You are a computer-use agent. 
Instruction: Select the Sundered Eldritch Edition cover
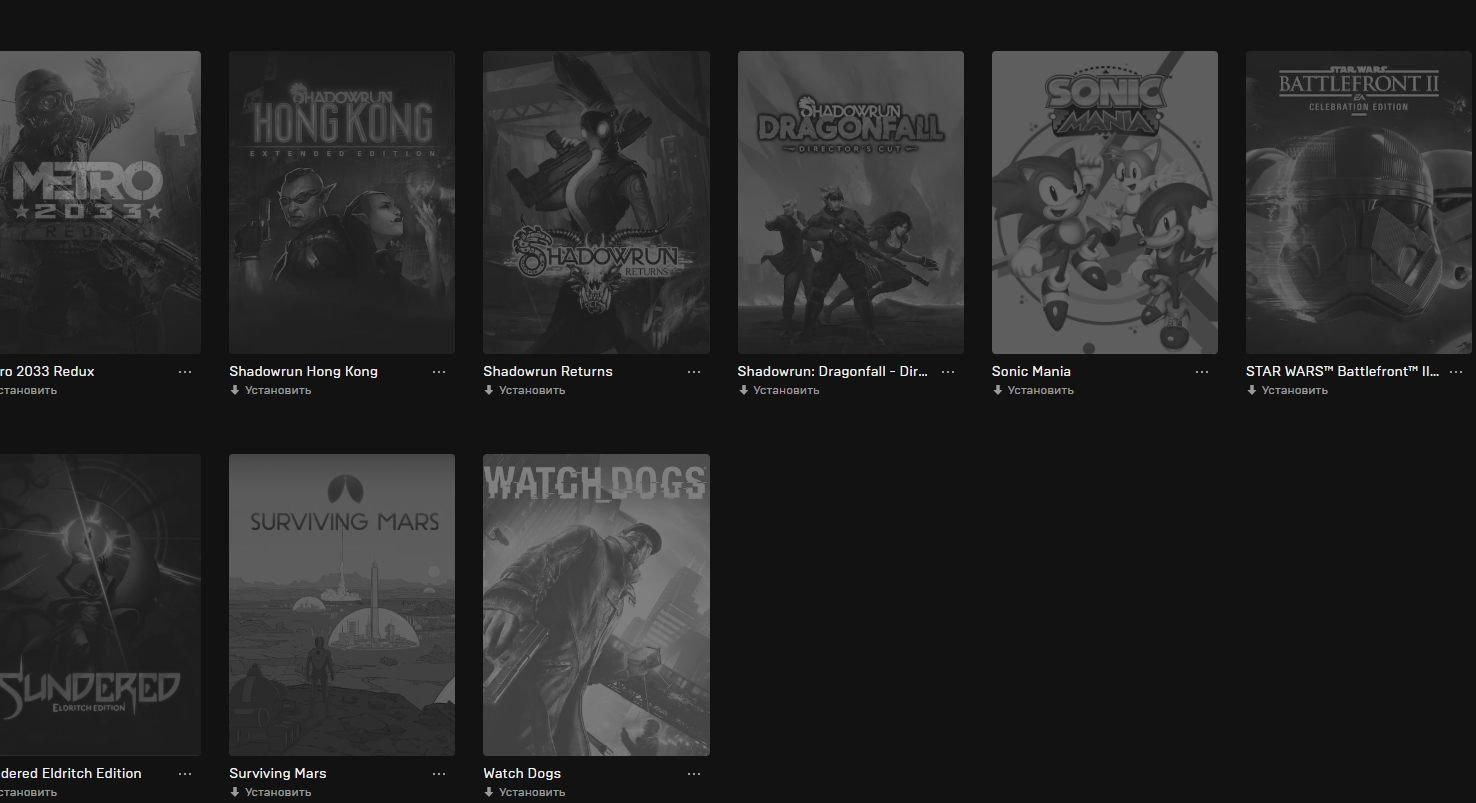click(x=100, y=605)
